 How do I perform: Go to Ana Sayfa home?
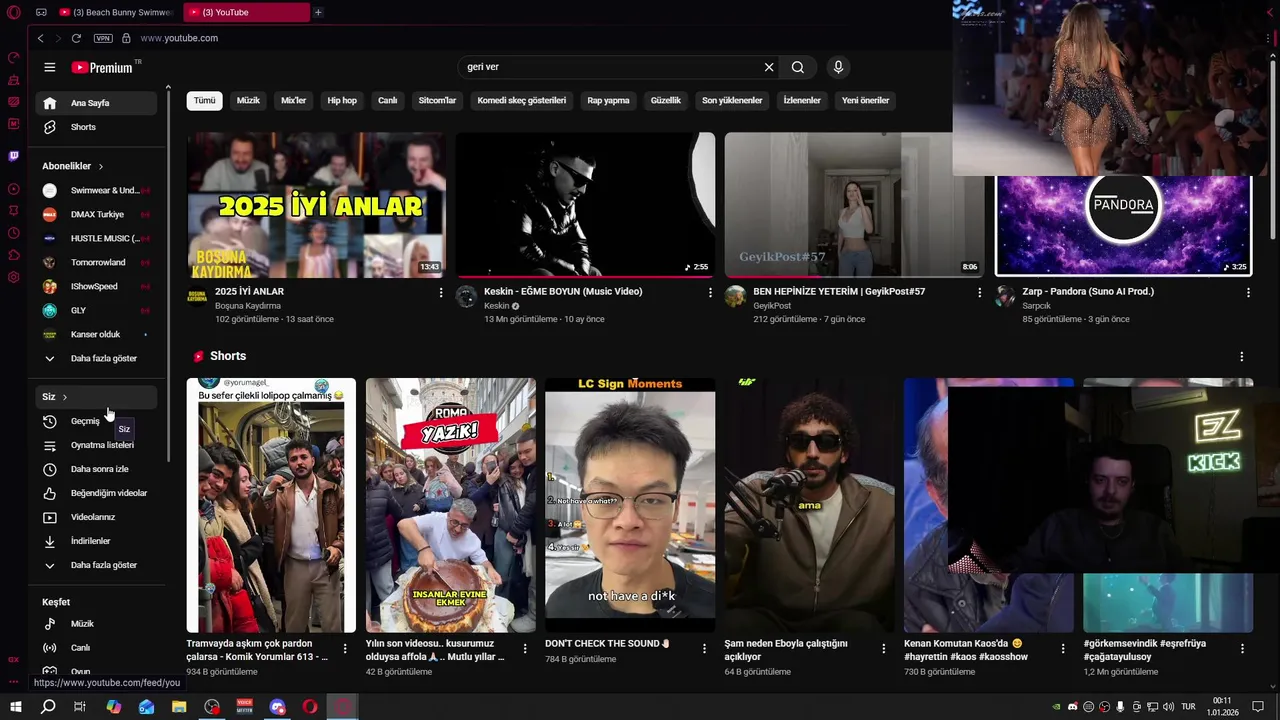click(x=96, y=103)
